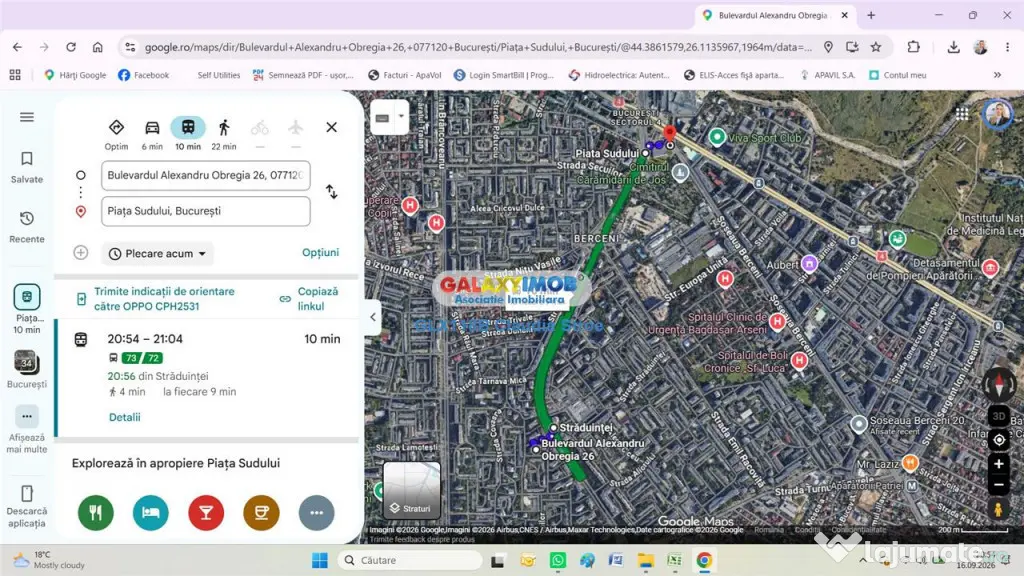1024x576 pixels.
Task: Close the directions panel
Action: point(332,127)
